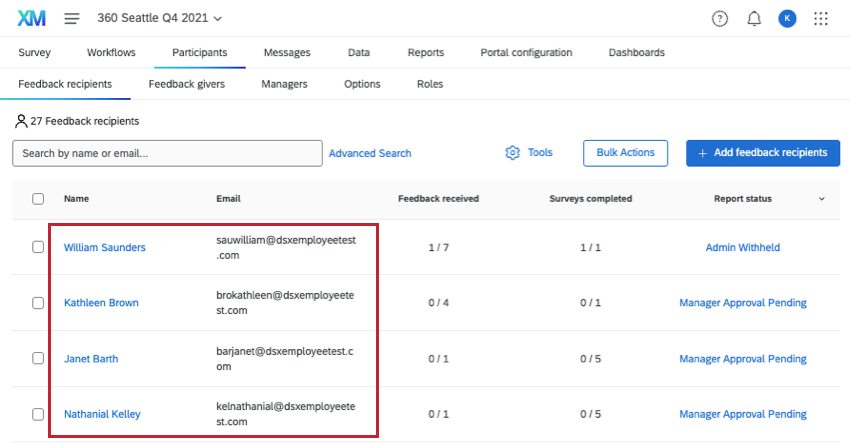850x445 pixels.
Task: Open the hamburger navigation menu
Action: pyautogui.click(x=72, y=18)
